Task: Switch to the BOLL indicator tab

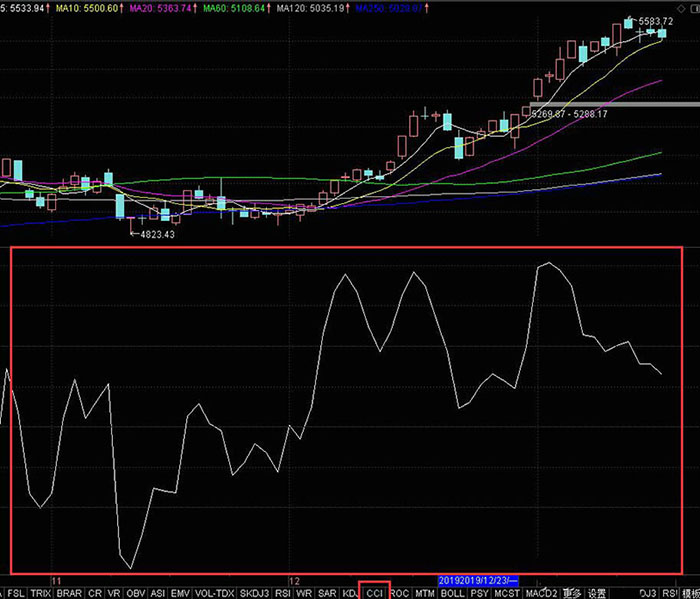Action: (452, 593)
